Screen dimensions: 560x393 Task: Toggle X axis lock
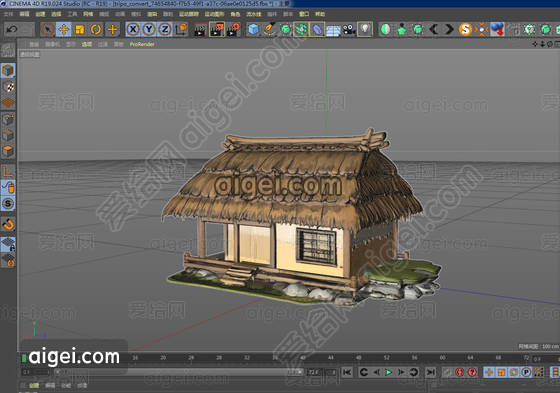[133, 29]
